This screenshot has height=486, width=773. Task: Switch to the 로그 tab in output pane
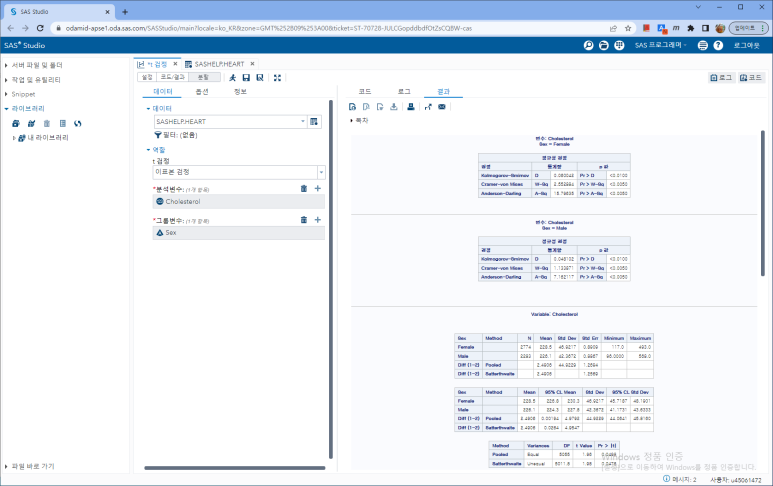click(x=404, y=92)
